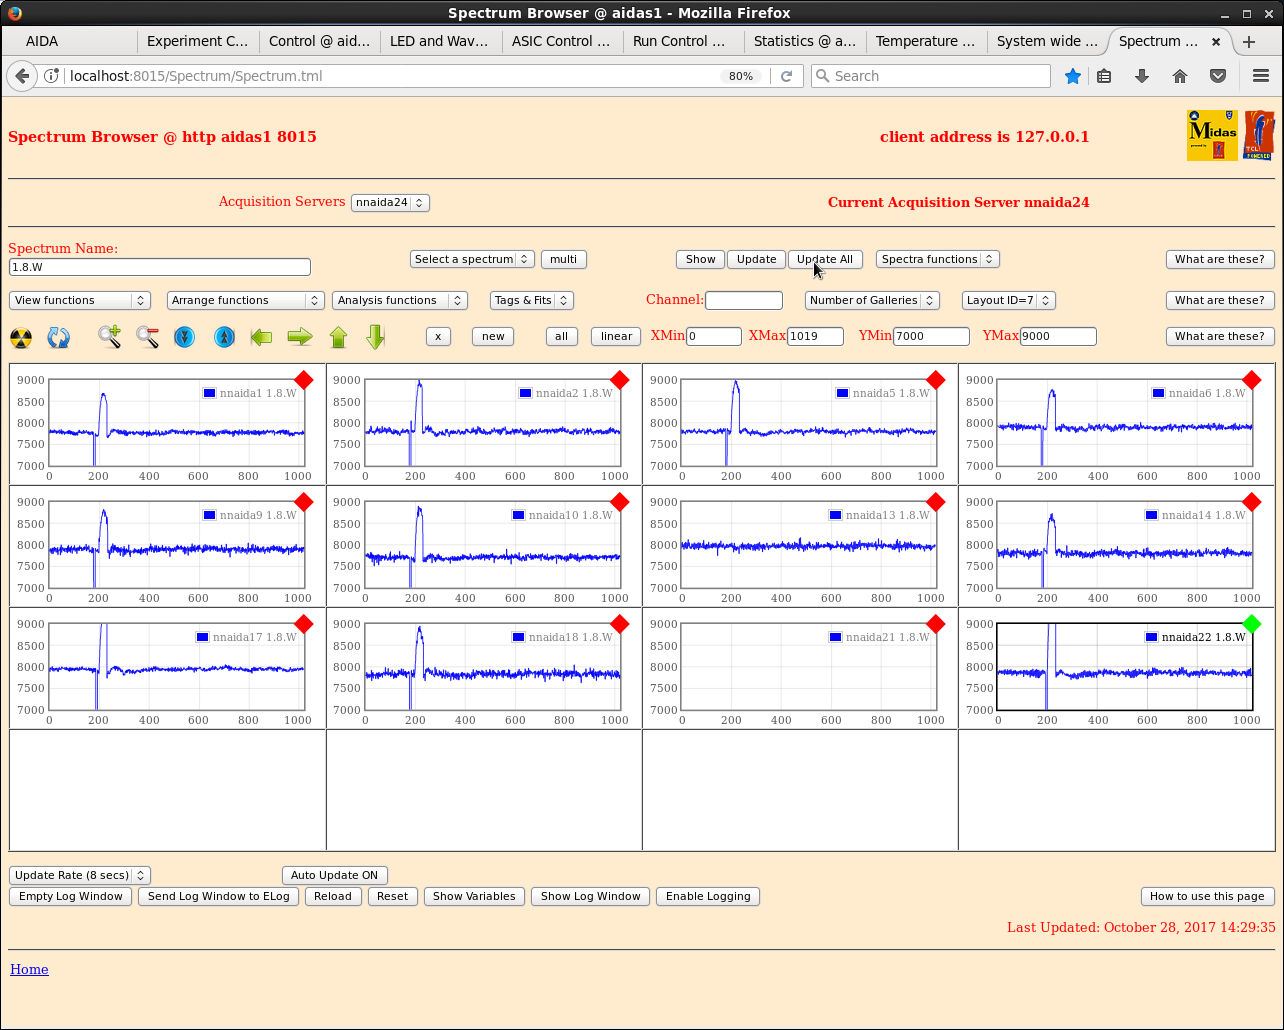
Task: Open the Acquisition Servers nnaida24 dropdown
Action: click(390, 202)
